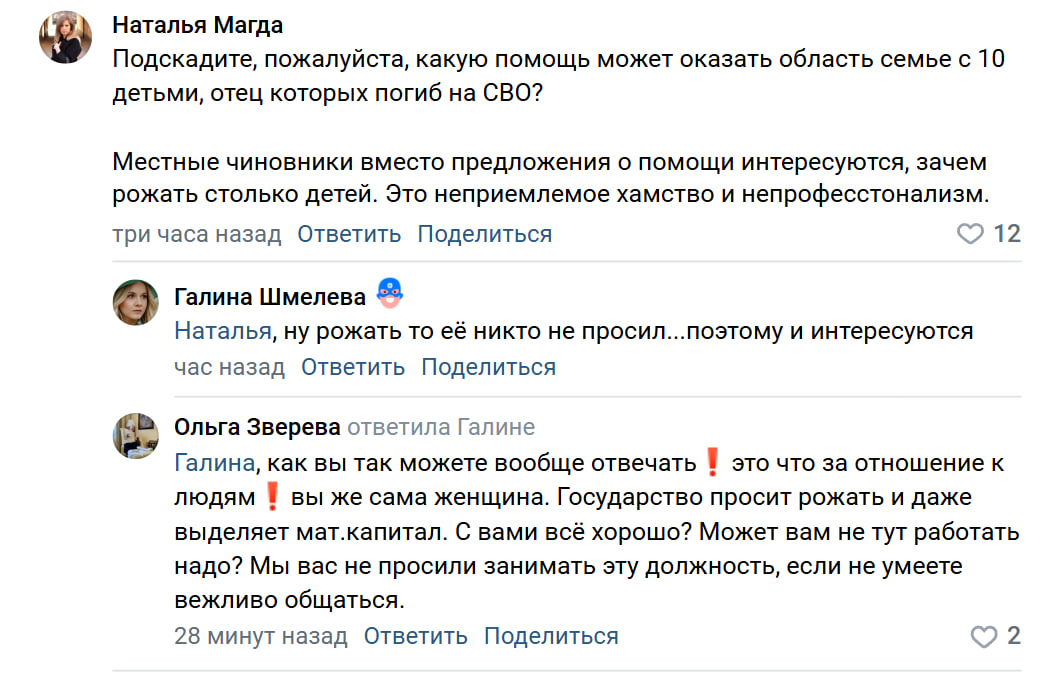Like Наталья Магда's comment with the heart
The width and height of the screenshot is (1056, 674).
(x=971, y=234)
